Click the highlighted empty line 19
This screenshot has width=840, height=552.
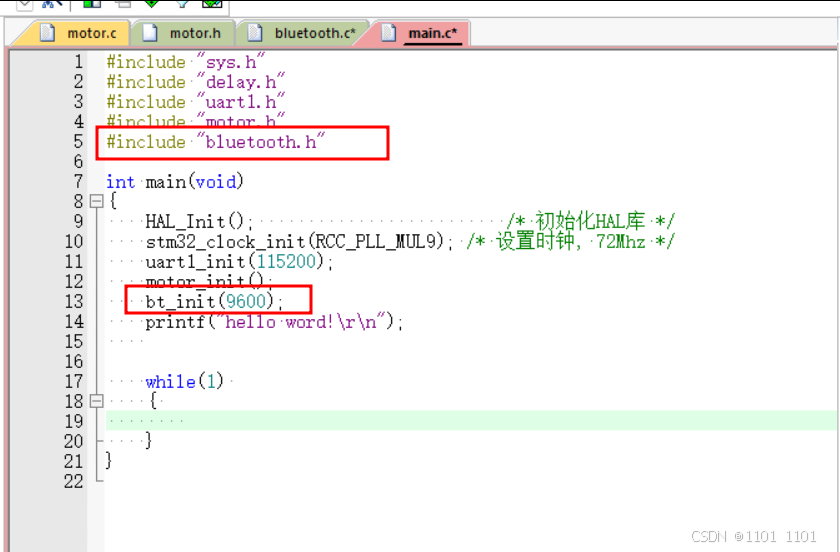471,421
